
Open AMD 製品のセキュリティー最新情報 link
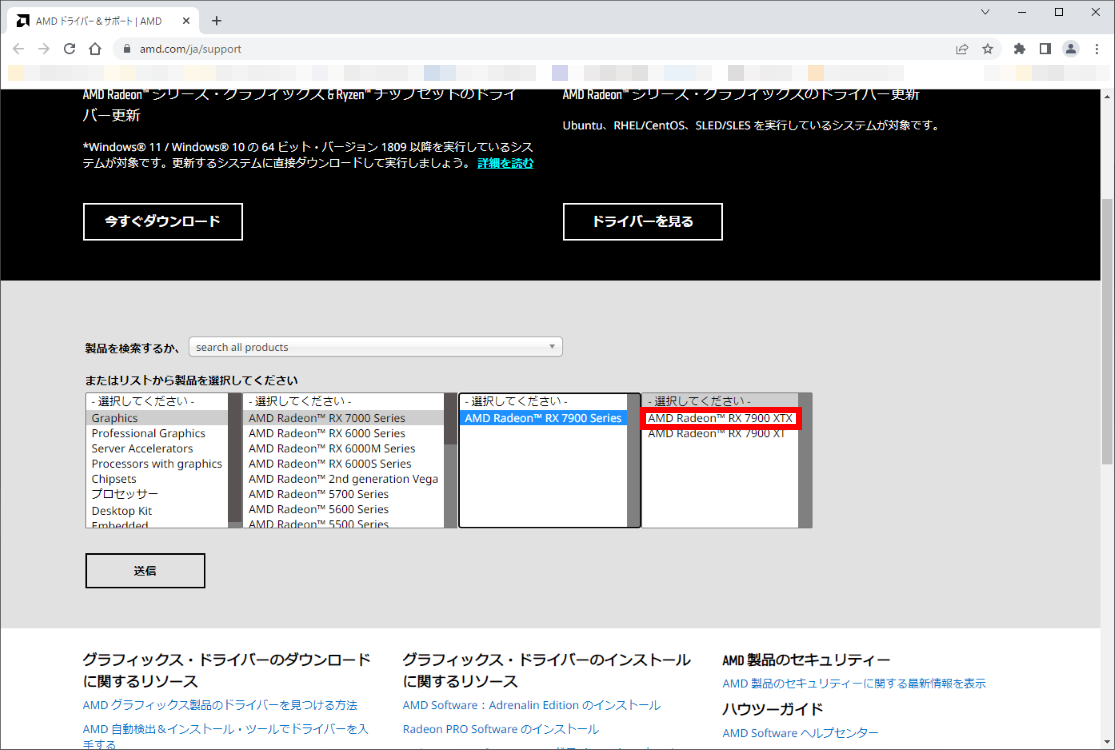click(854, 684)
